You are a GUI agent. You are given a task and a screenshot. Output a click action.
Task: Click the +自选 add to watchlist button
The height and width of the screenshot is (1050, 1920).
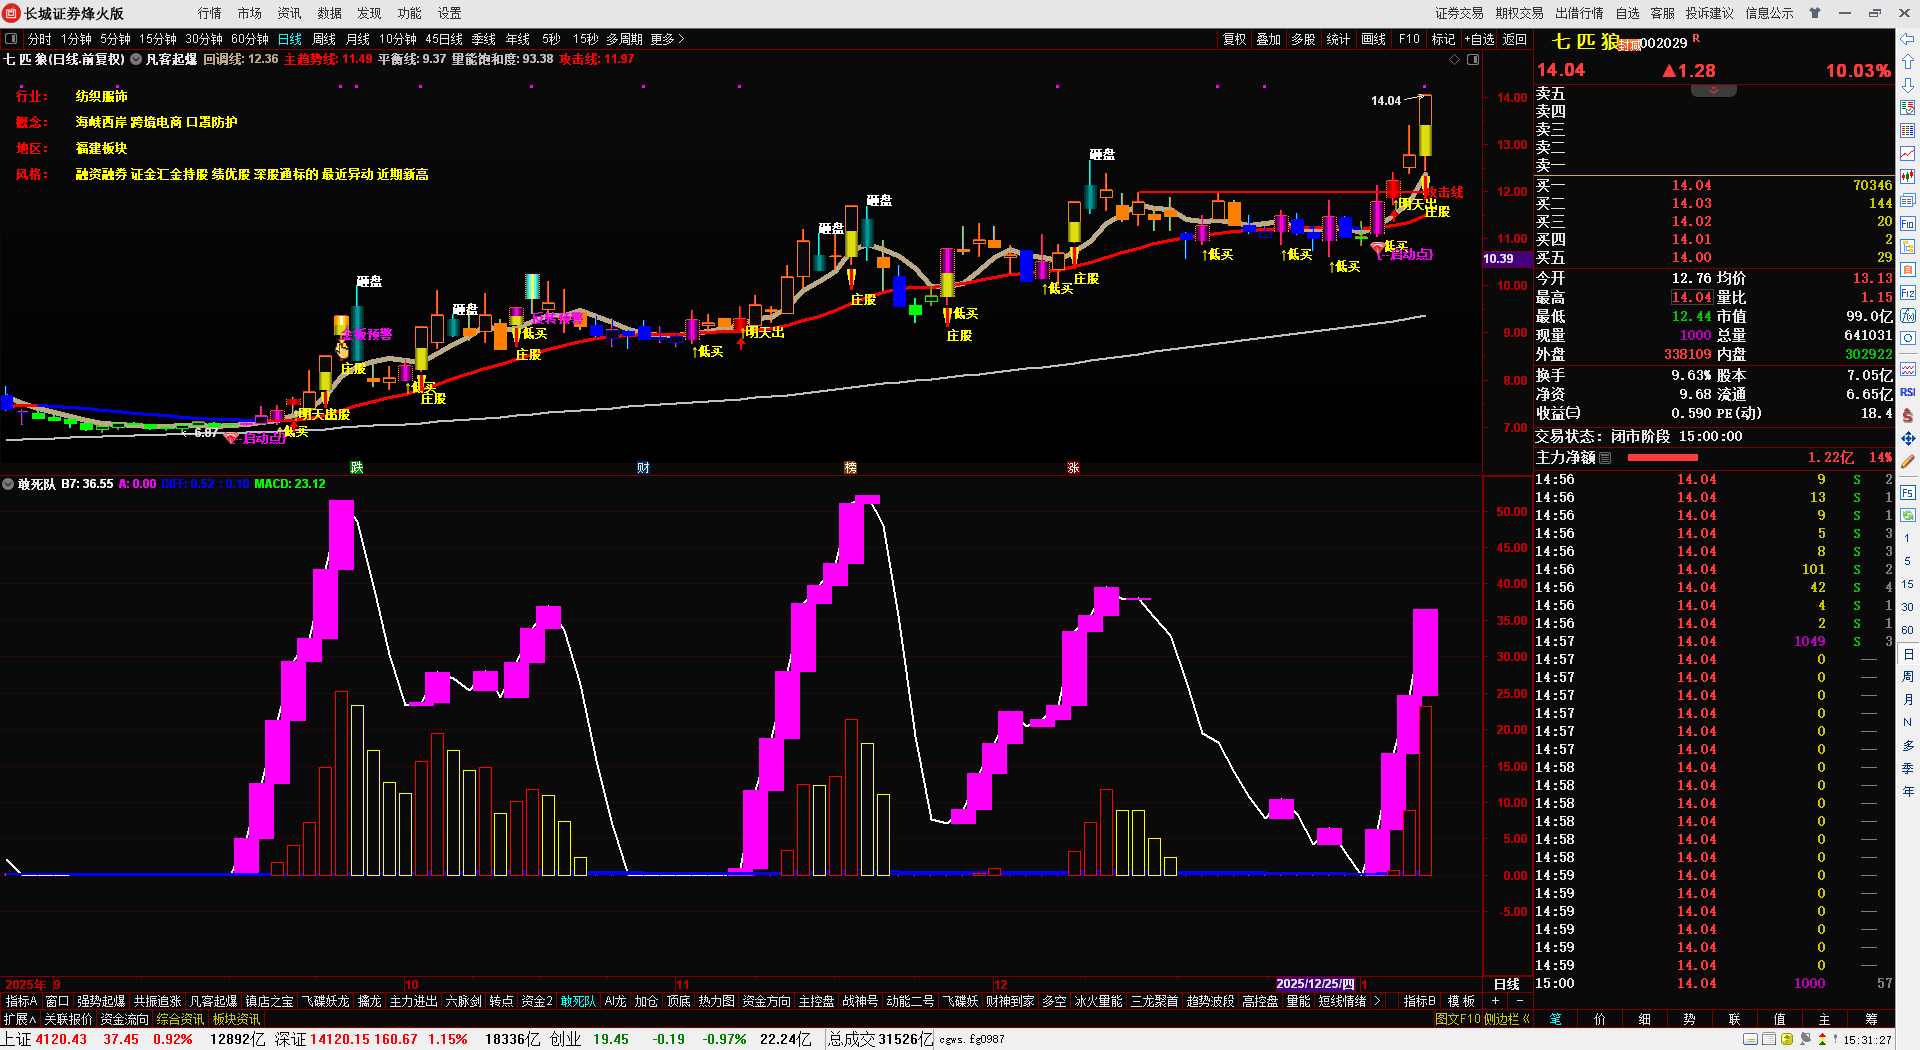pos(1480,39)
